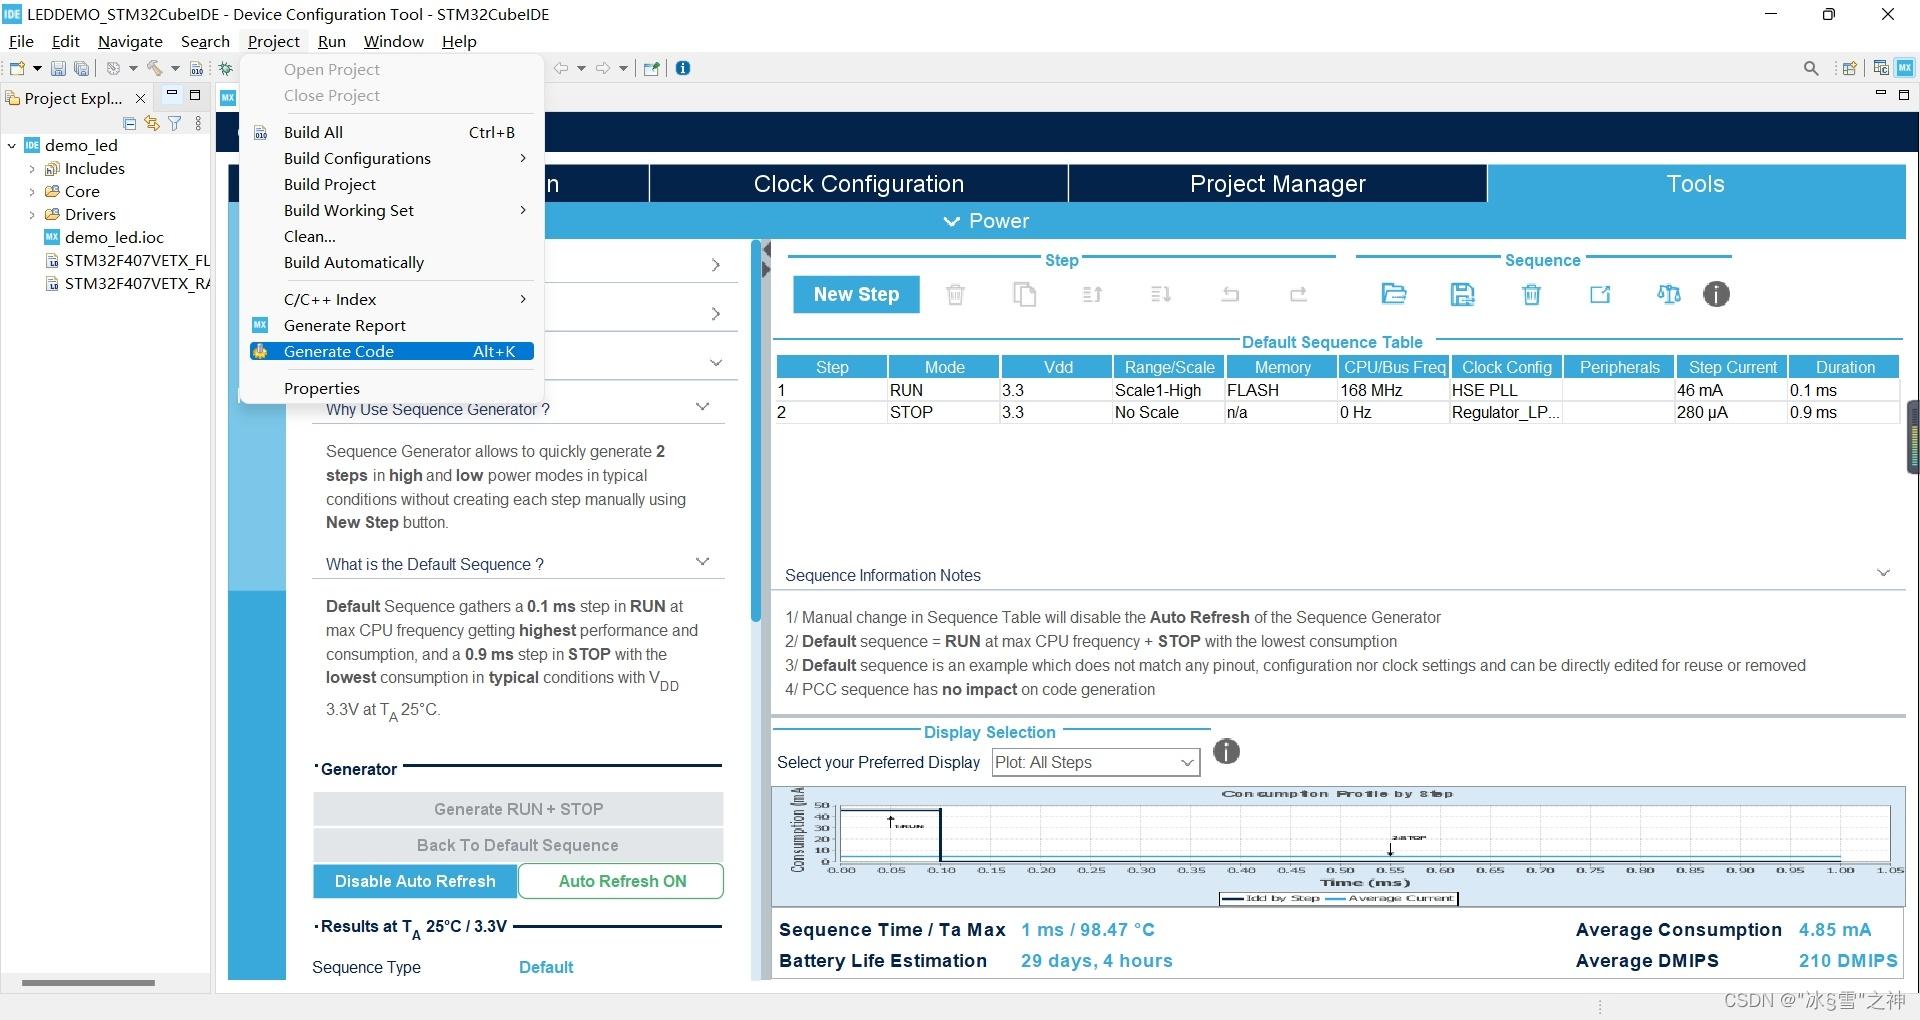Click the blue information toolbar icon
This screenshot has height=1020, width=1920.
coord(683,68)
